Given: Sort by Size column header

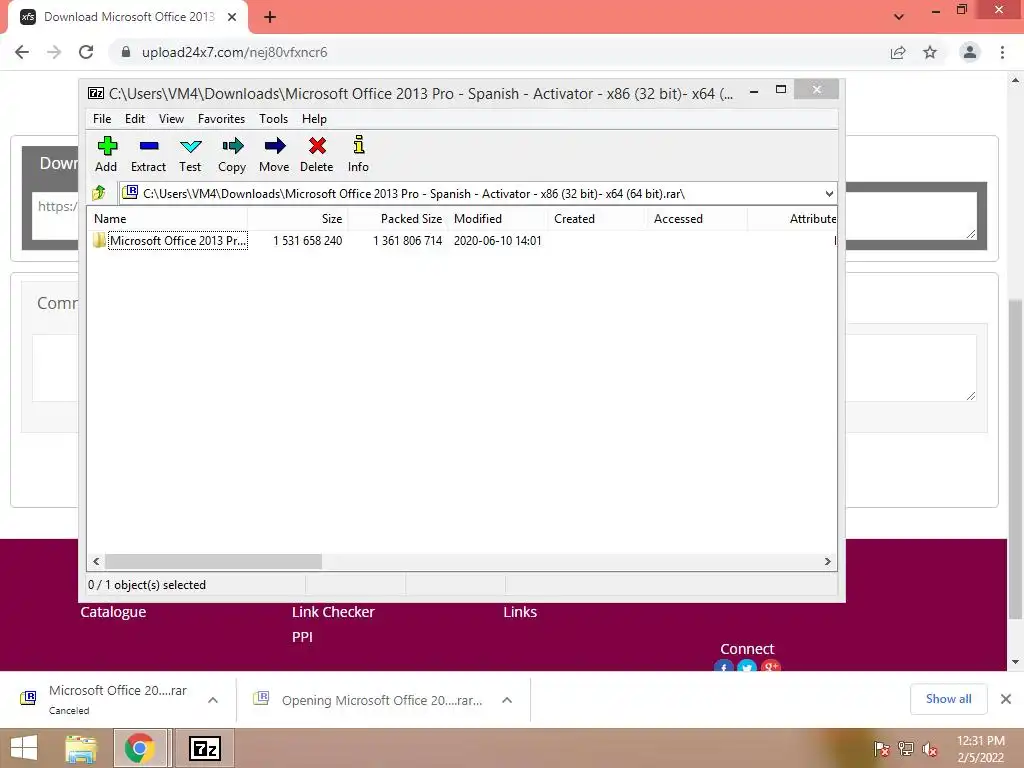Looking at the screenshot, I should tap(298, 219).
